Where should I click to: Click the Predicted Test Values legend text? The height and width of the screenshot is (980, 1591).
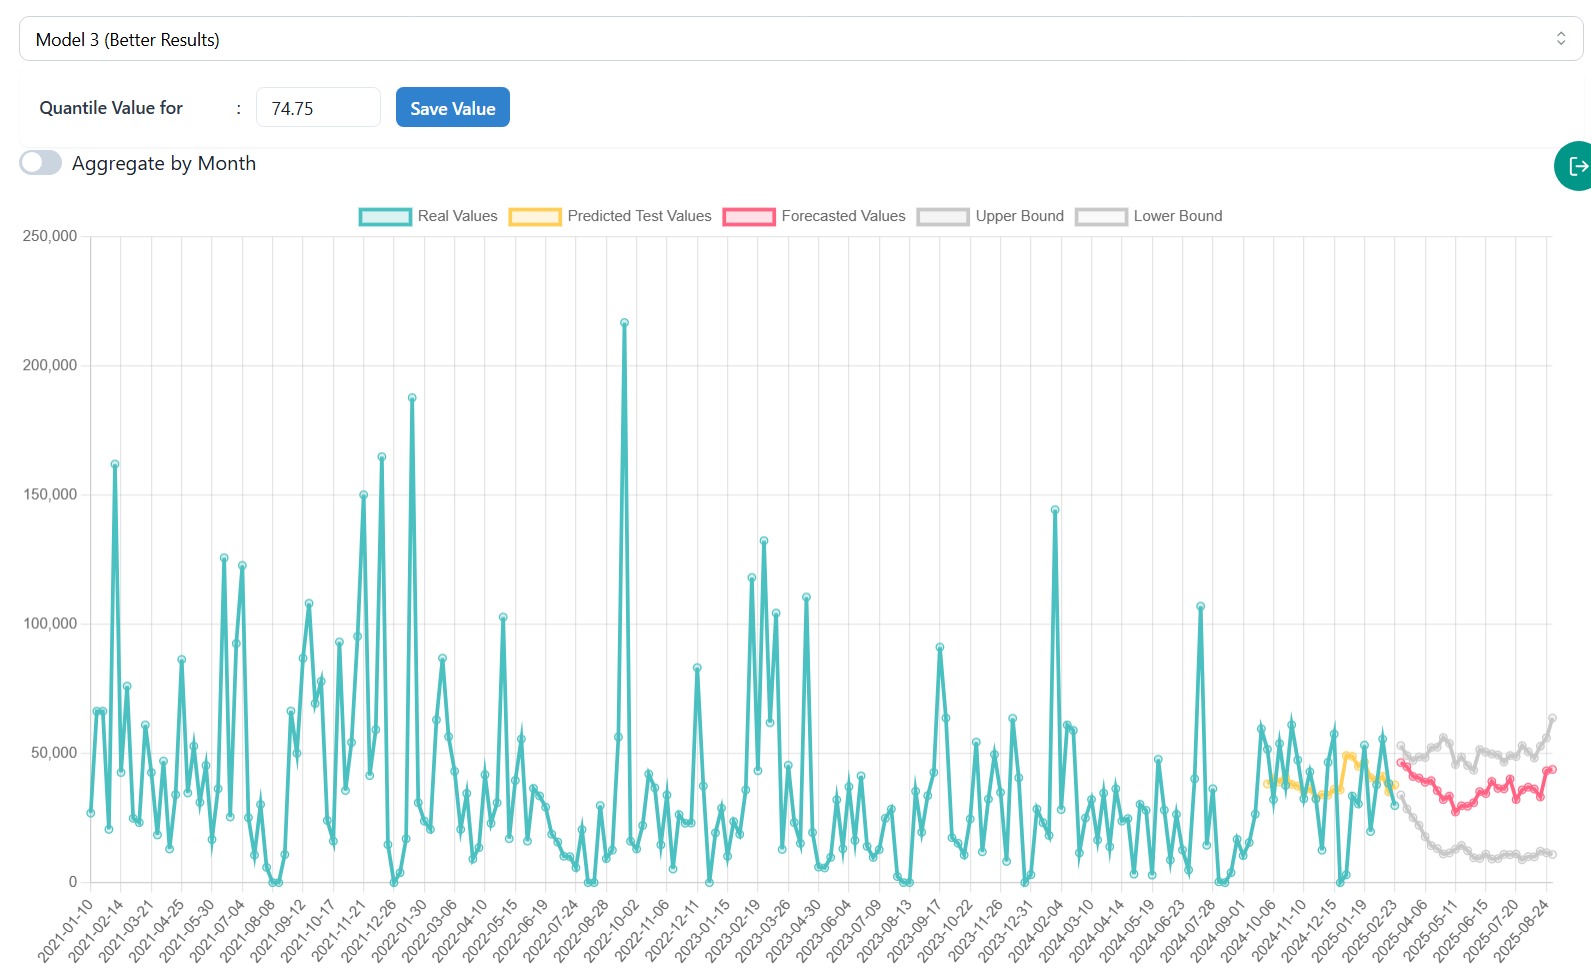(x=639, y=216)
